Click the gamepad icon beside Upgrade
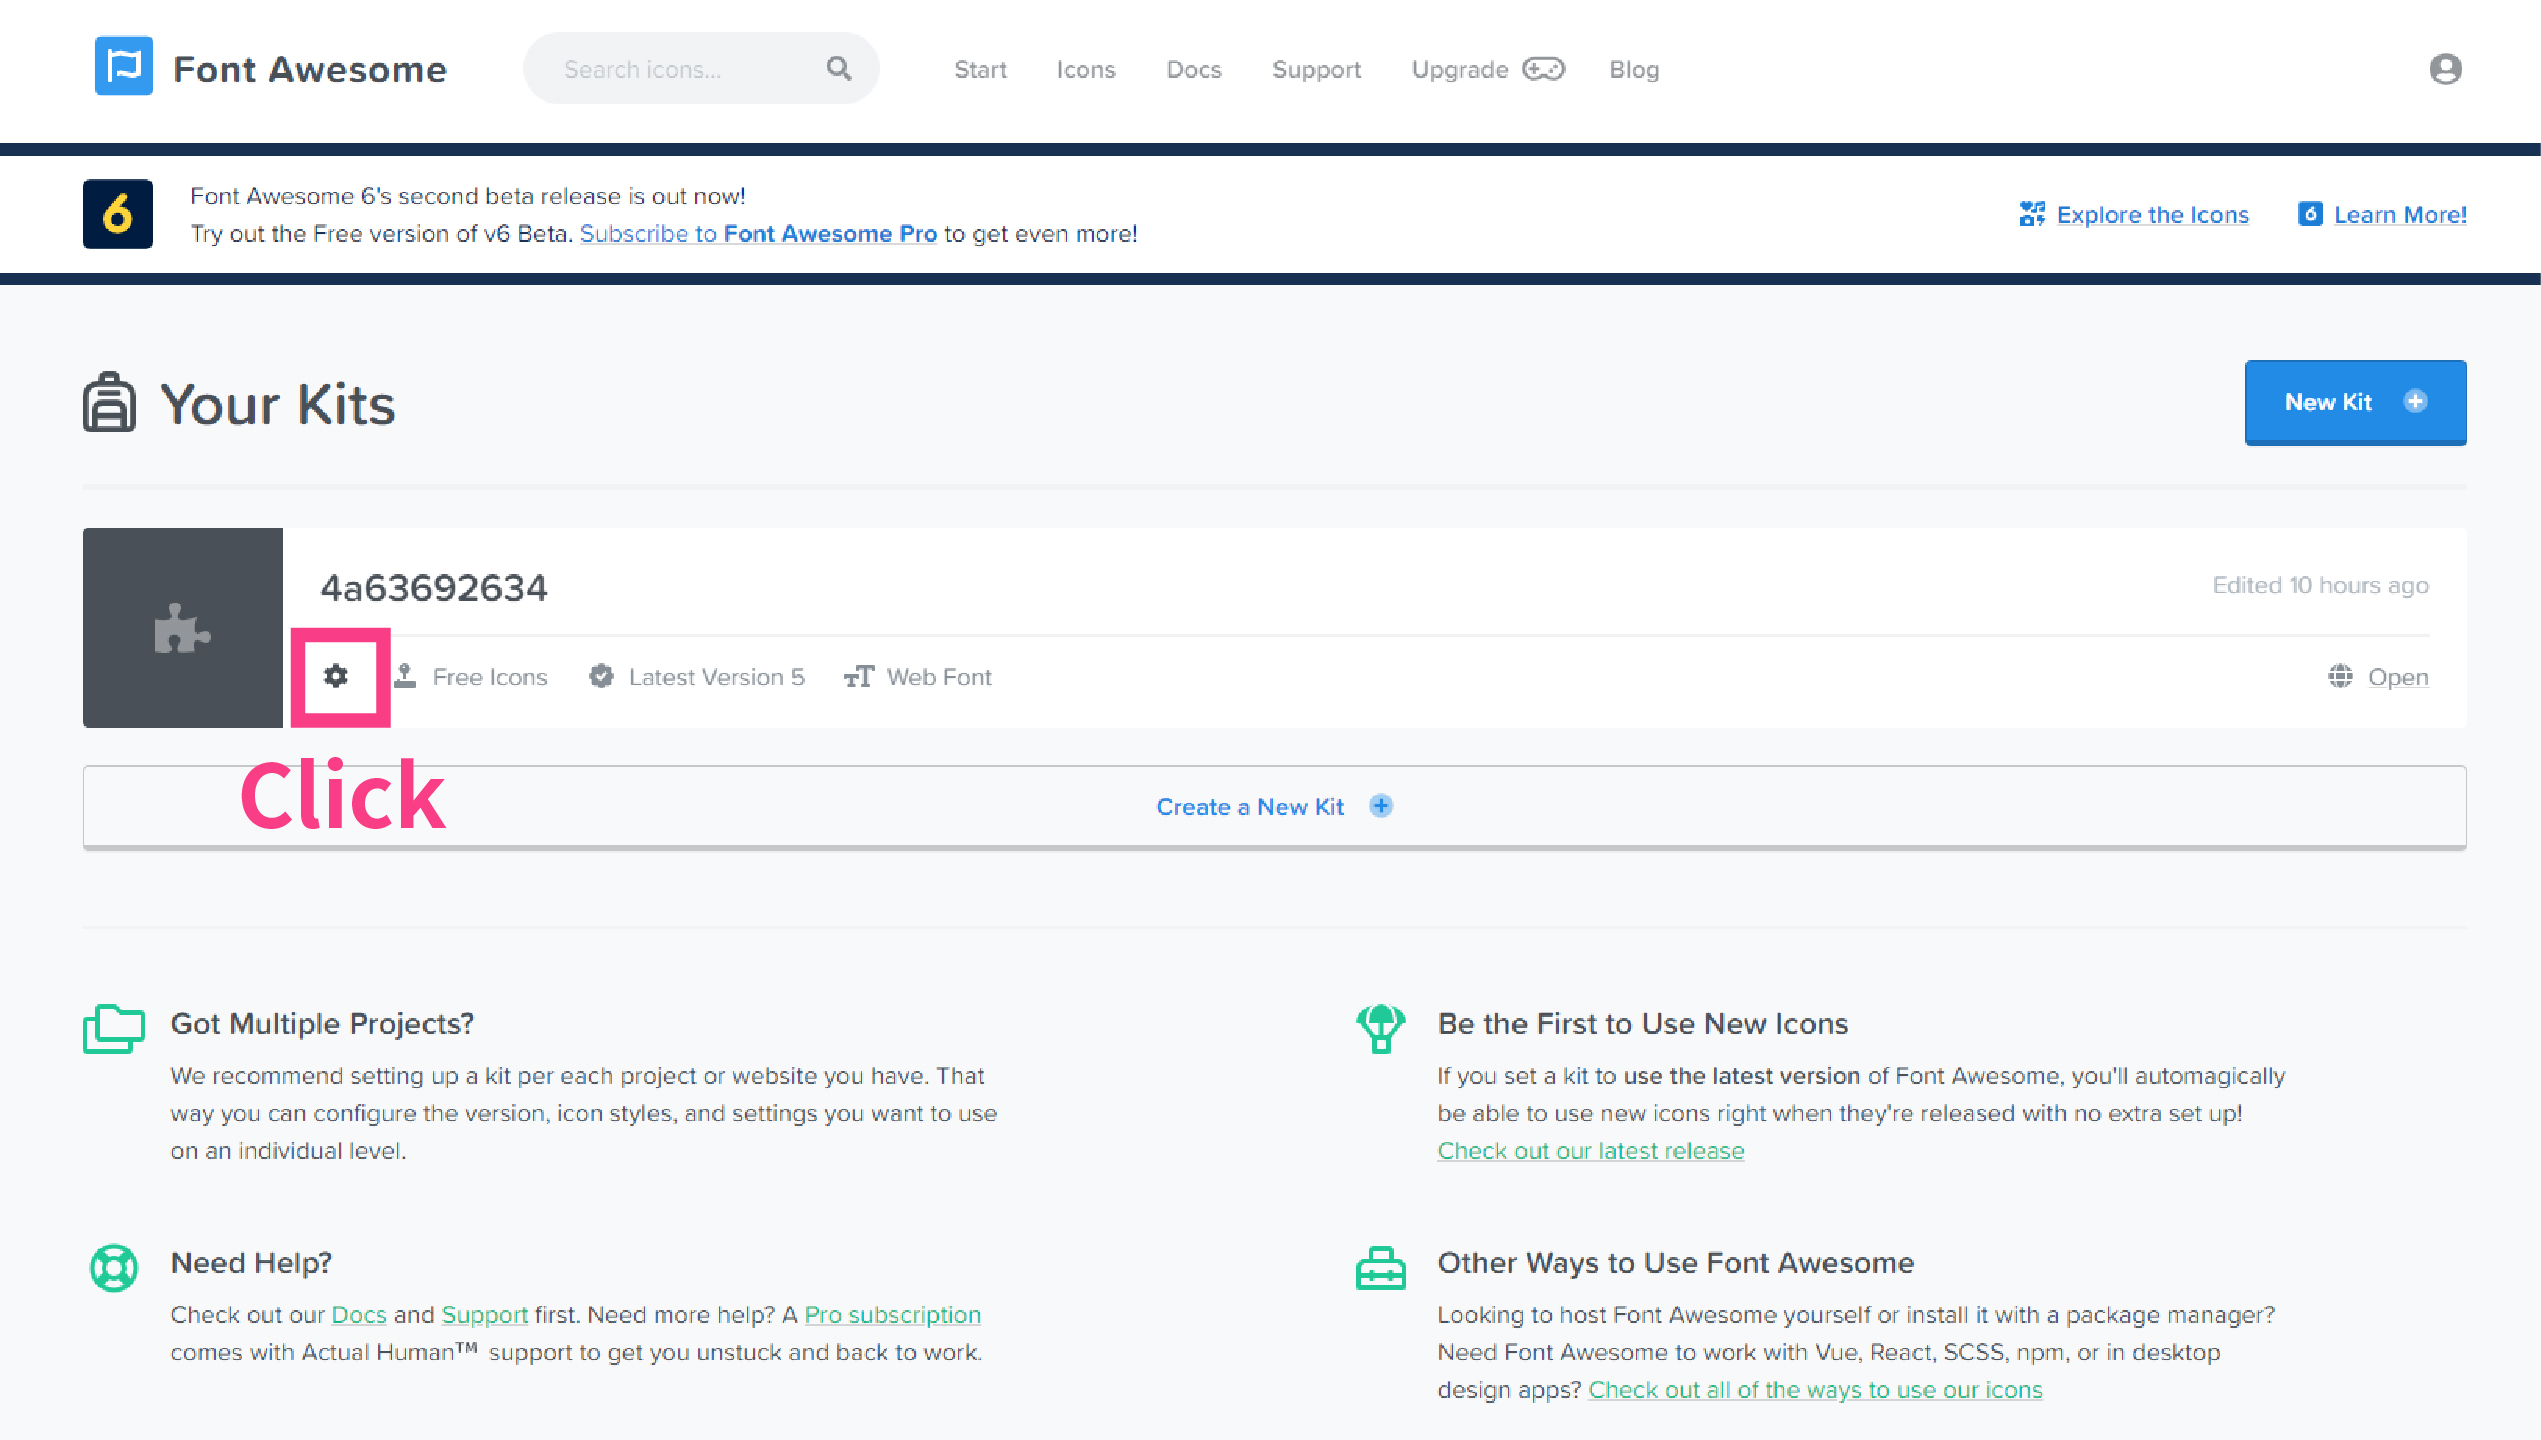Image resolution: width=2541 pixels, height=1440 pixels. [1543, 69]
